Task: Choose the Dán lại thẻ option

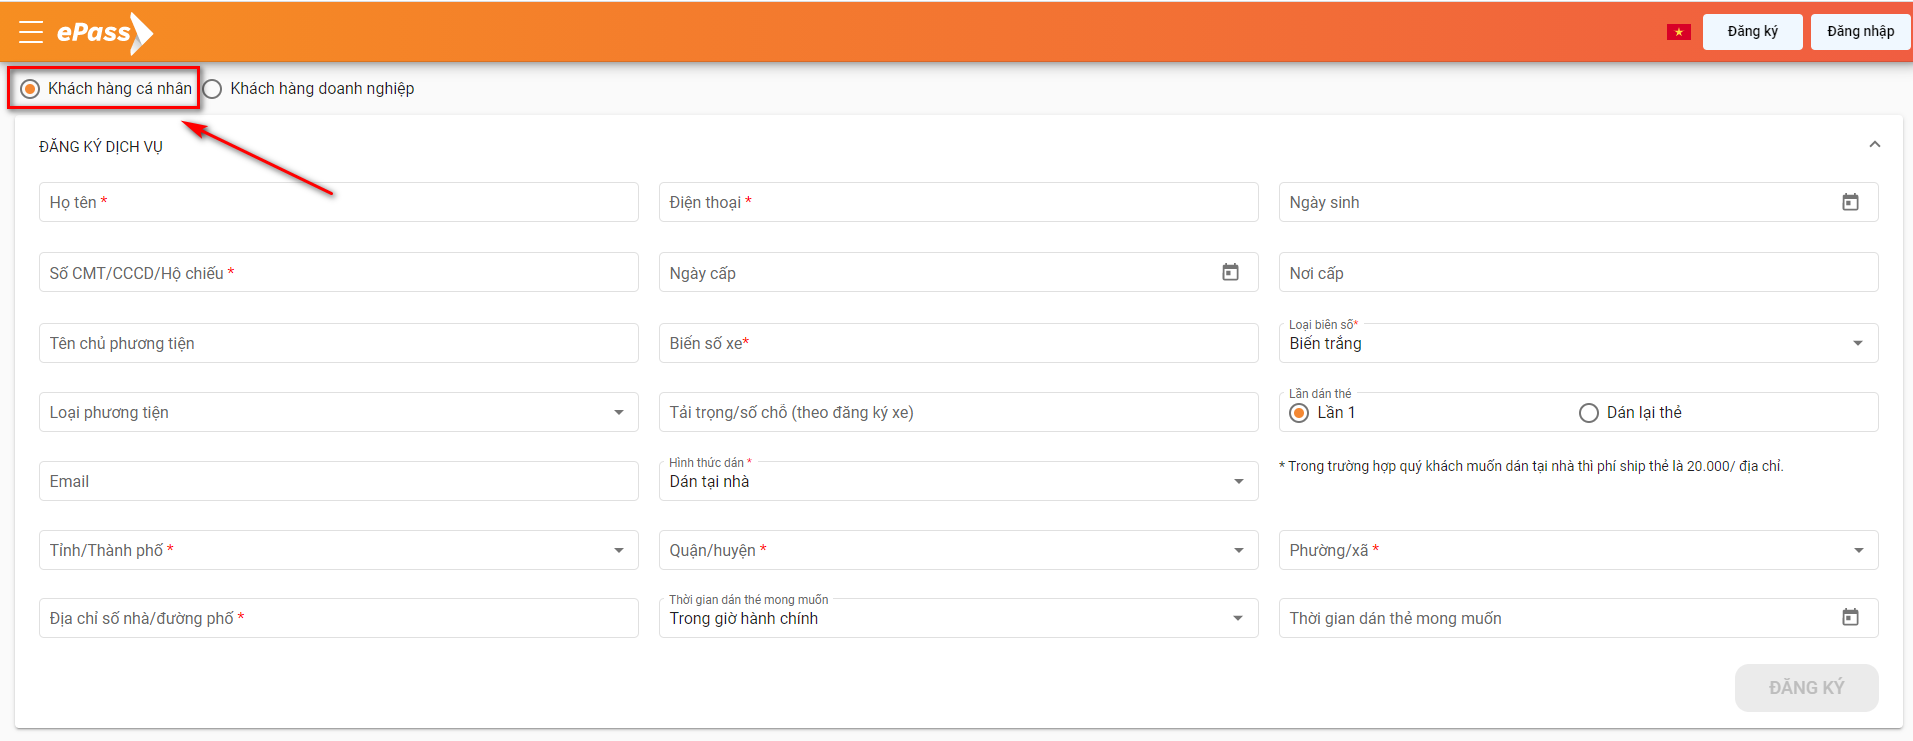Action: coord(1589,413)
